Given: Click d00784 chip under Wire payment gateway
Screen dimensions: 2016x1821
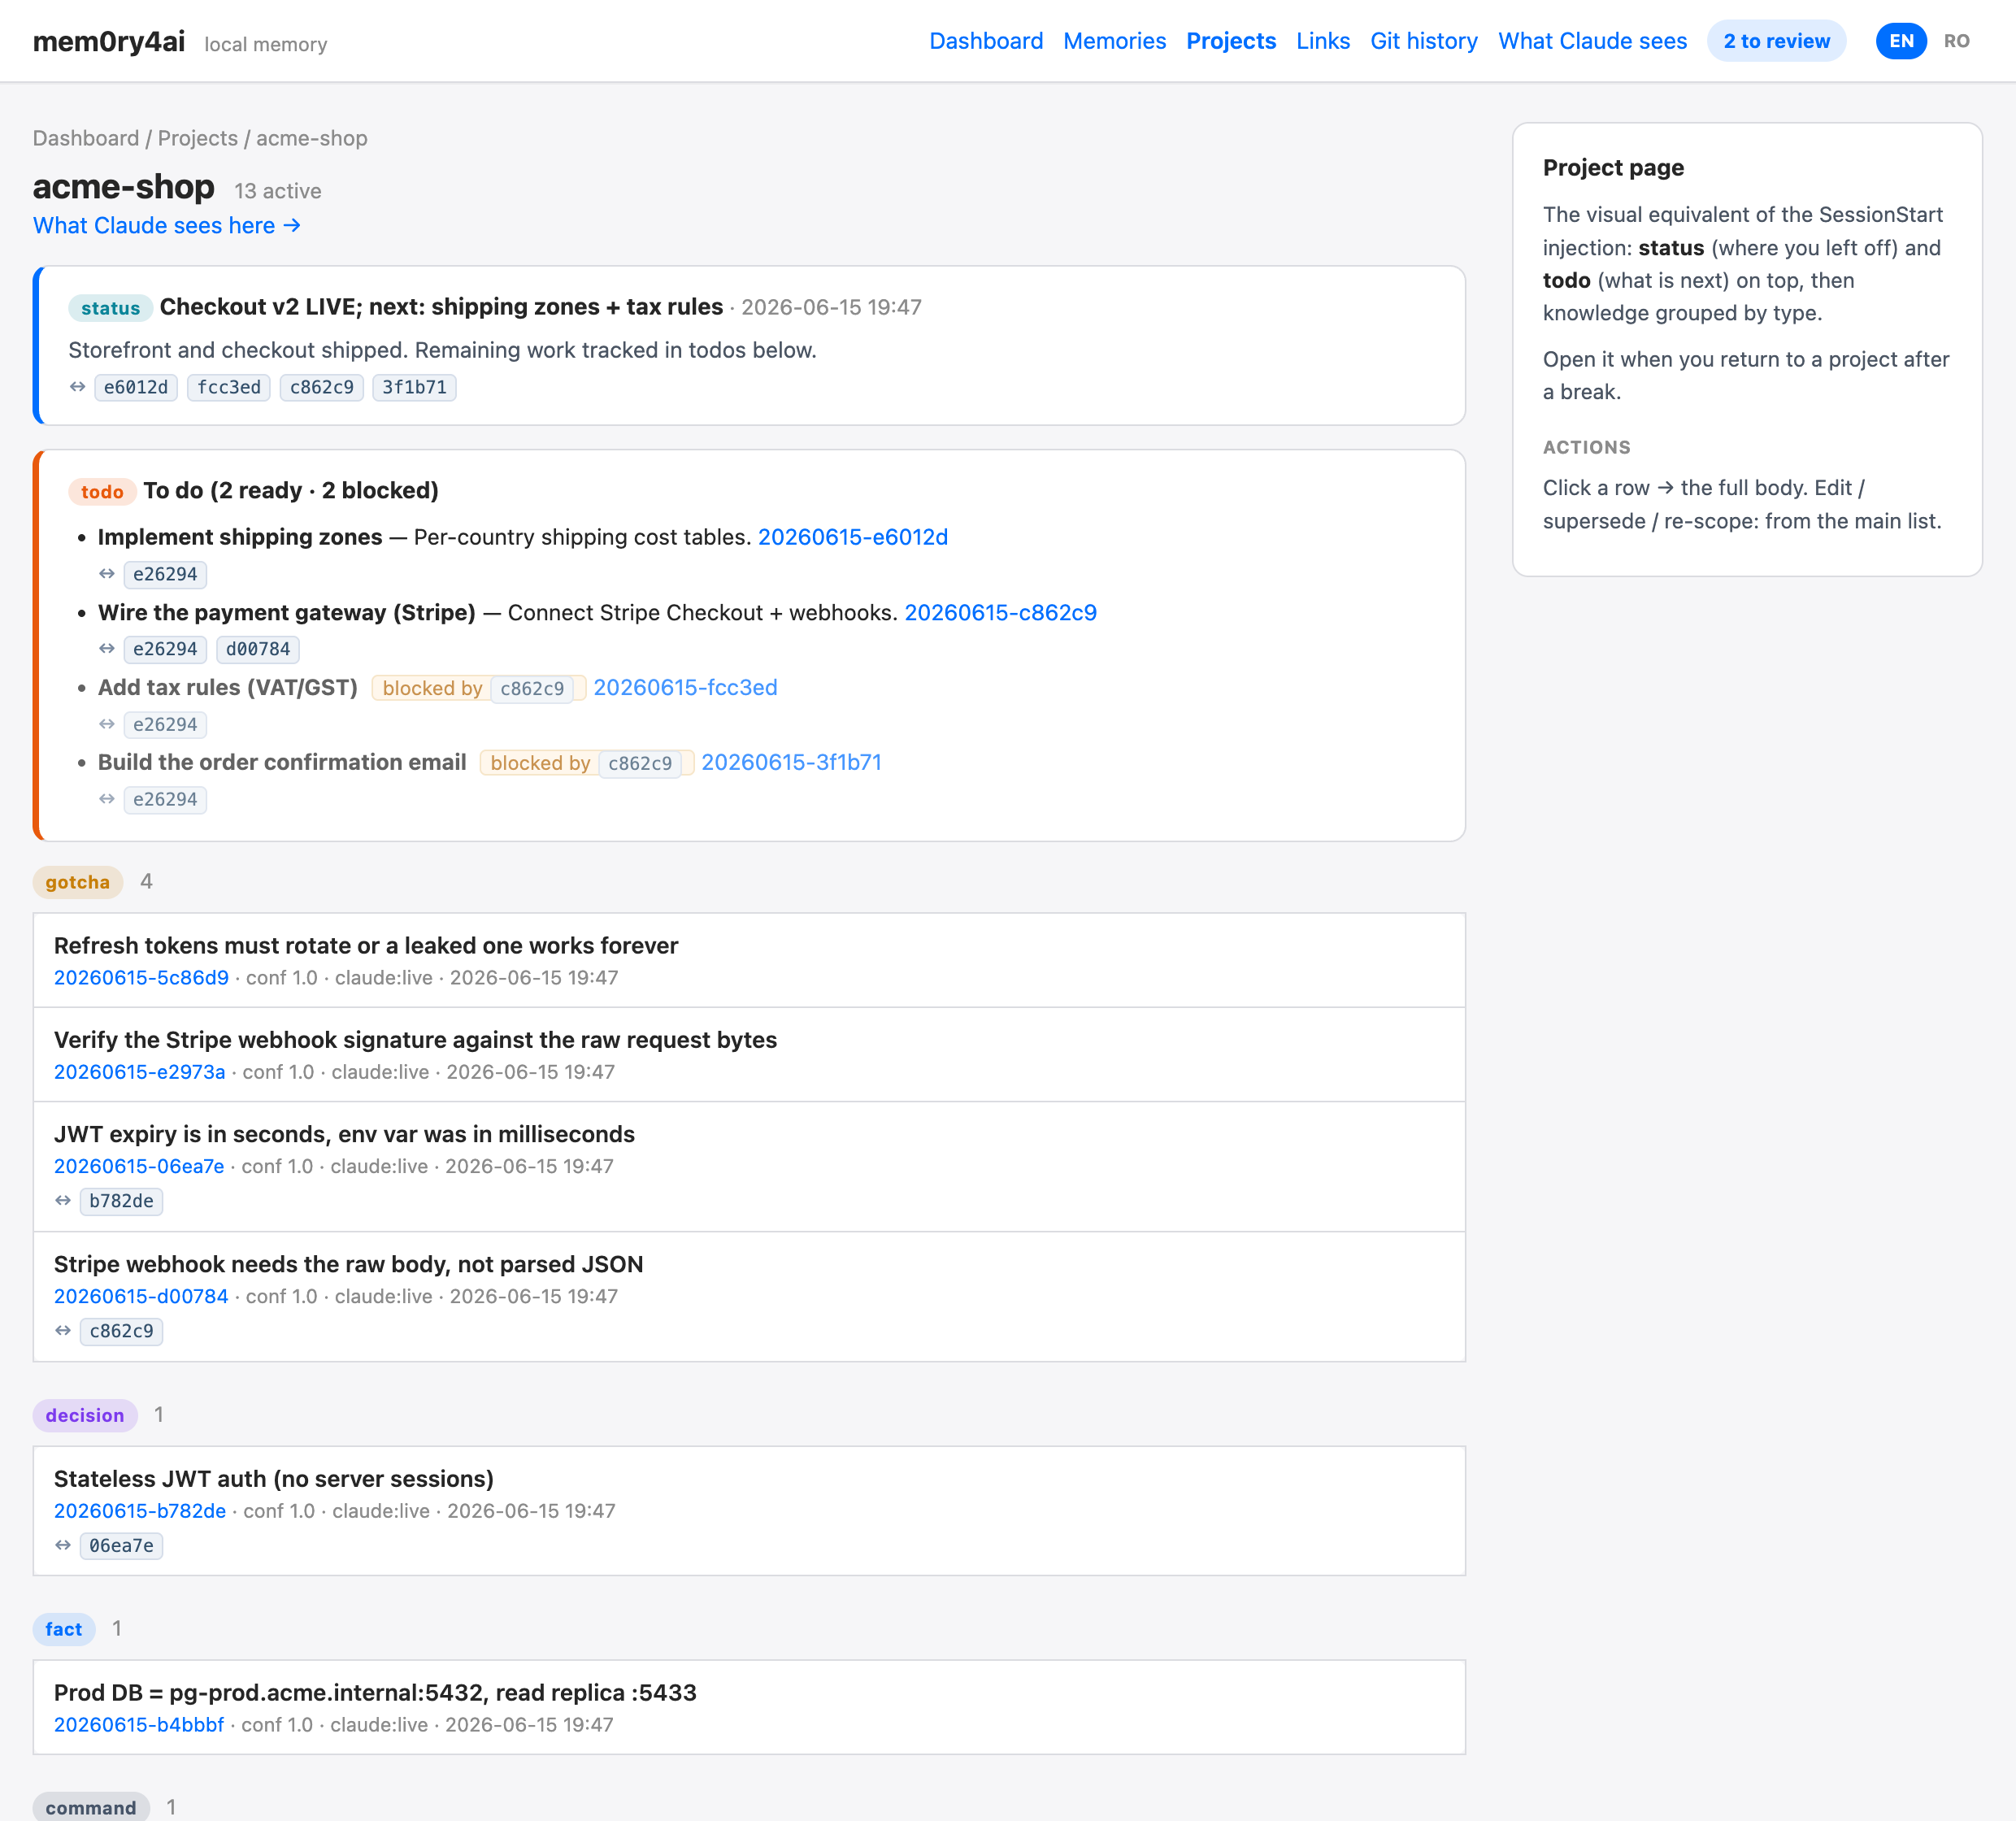Looking at the screenshot, I should tap(258, 649).
